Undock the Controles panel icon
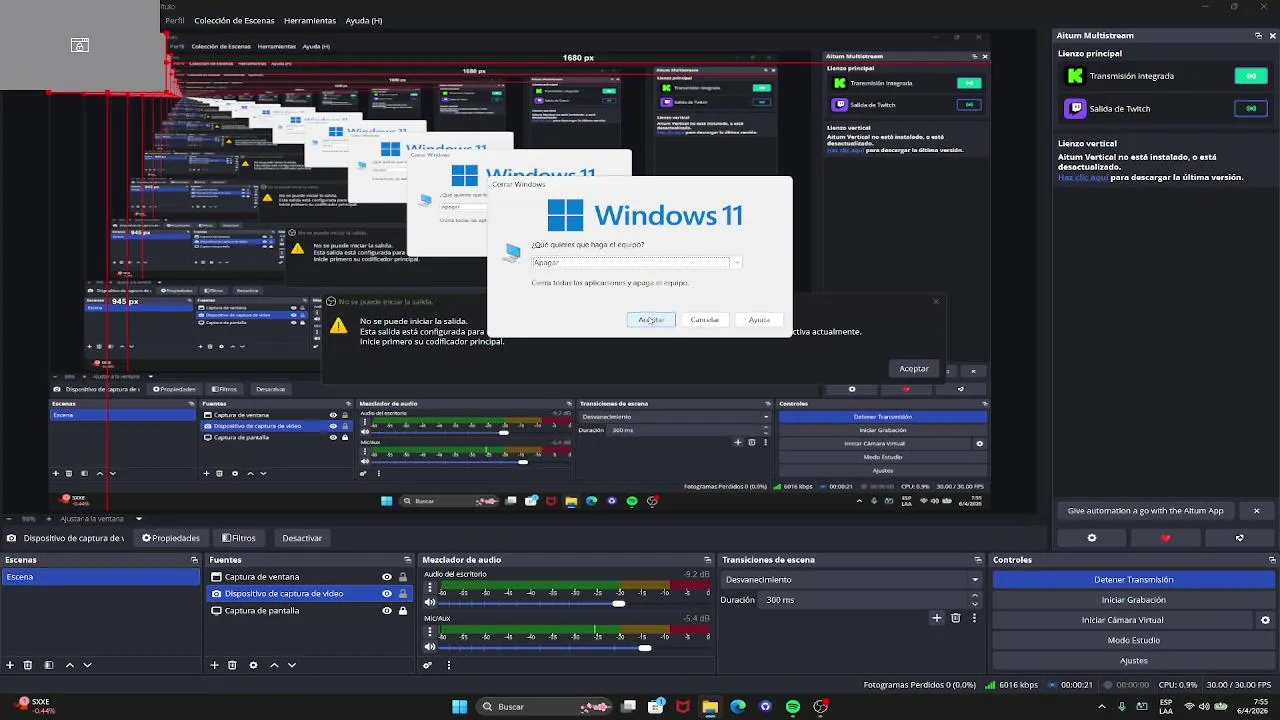The image size is (1280, 720). [1272, 560]
